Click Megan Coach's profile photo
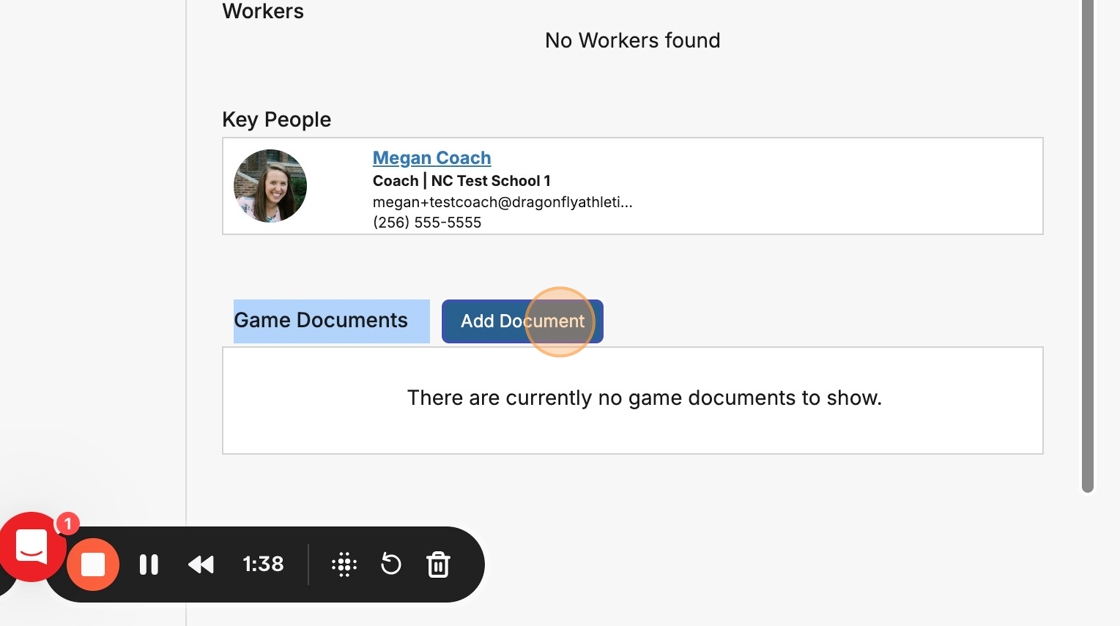The width and height of the screenshot is (1120, 626). 270,186
